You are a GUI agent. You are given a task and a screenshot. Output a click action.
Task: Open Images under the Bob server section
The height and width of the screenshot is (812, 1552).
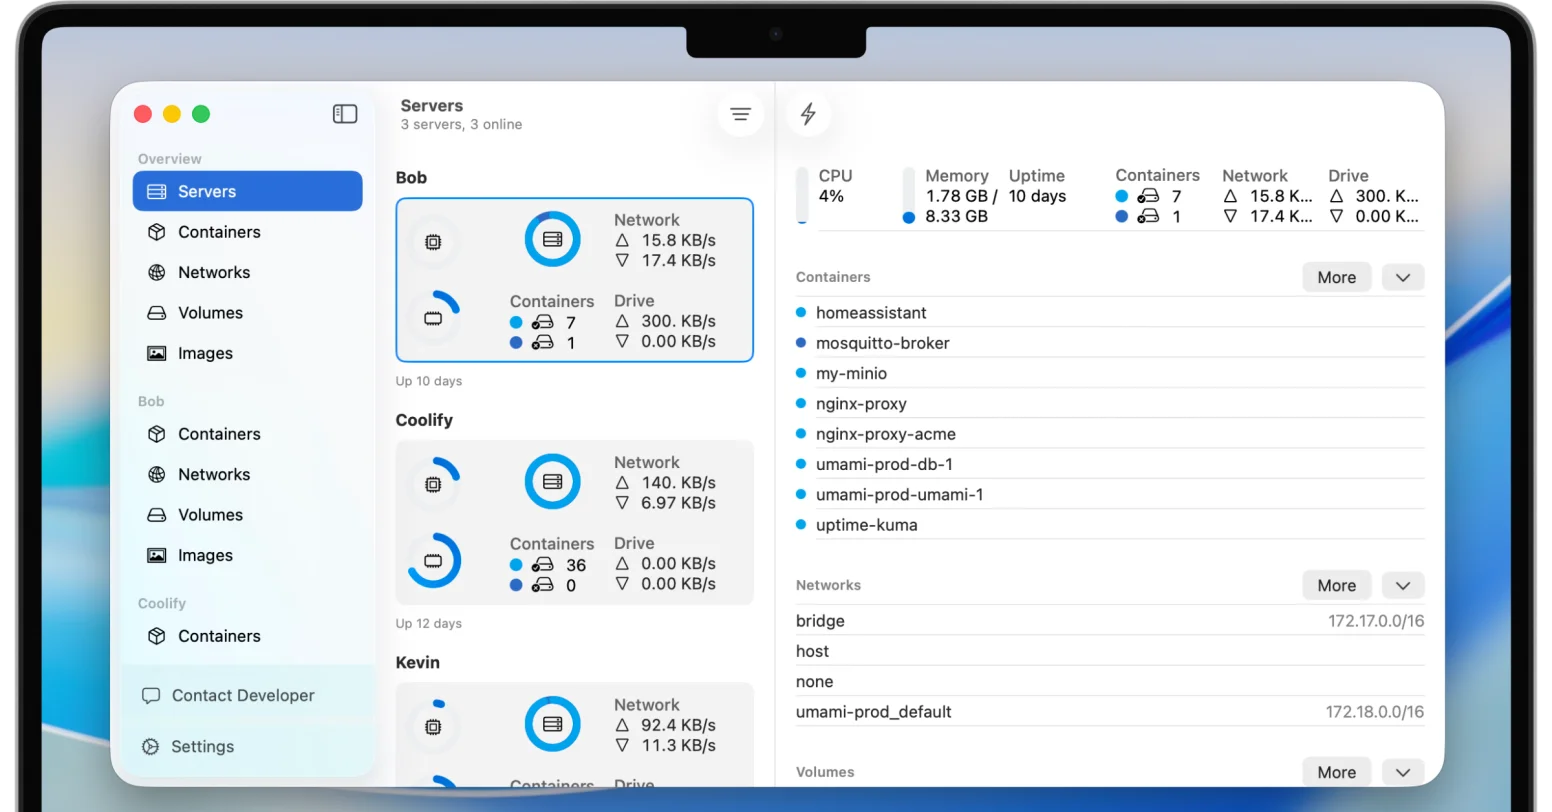point(205,555)
